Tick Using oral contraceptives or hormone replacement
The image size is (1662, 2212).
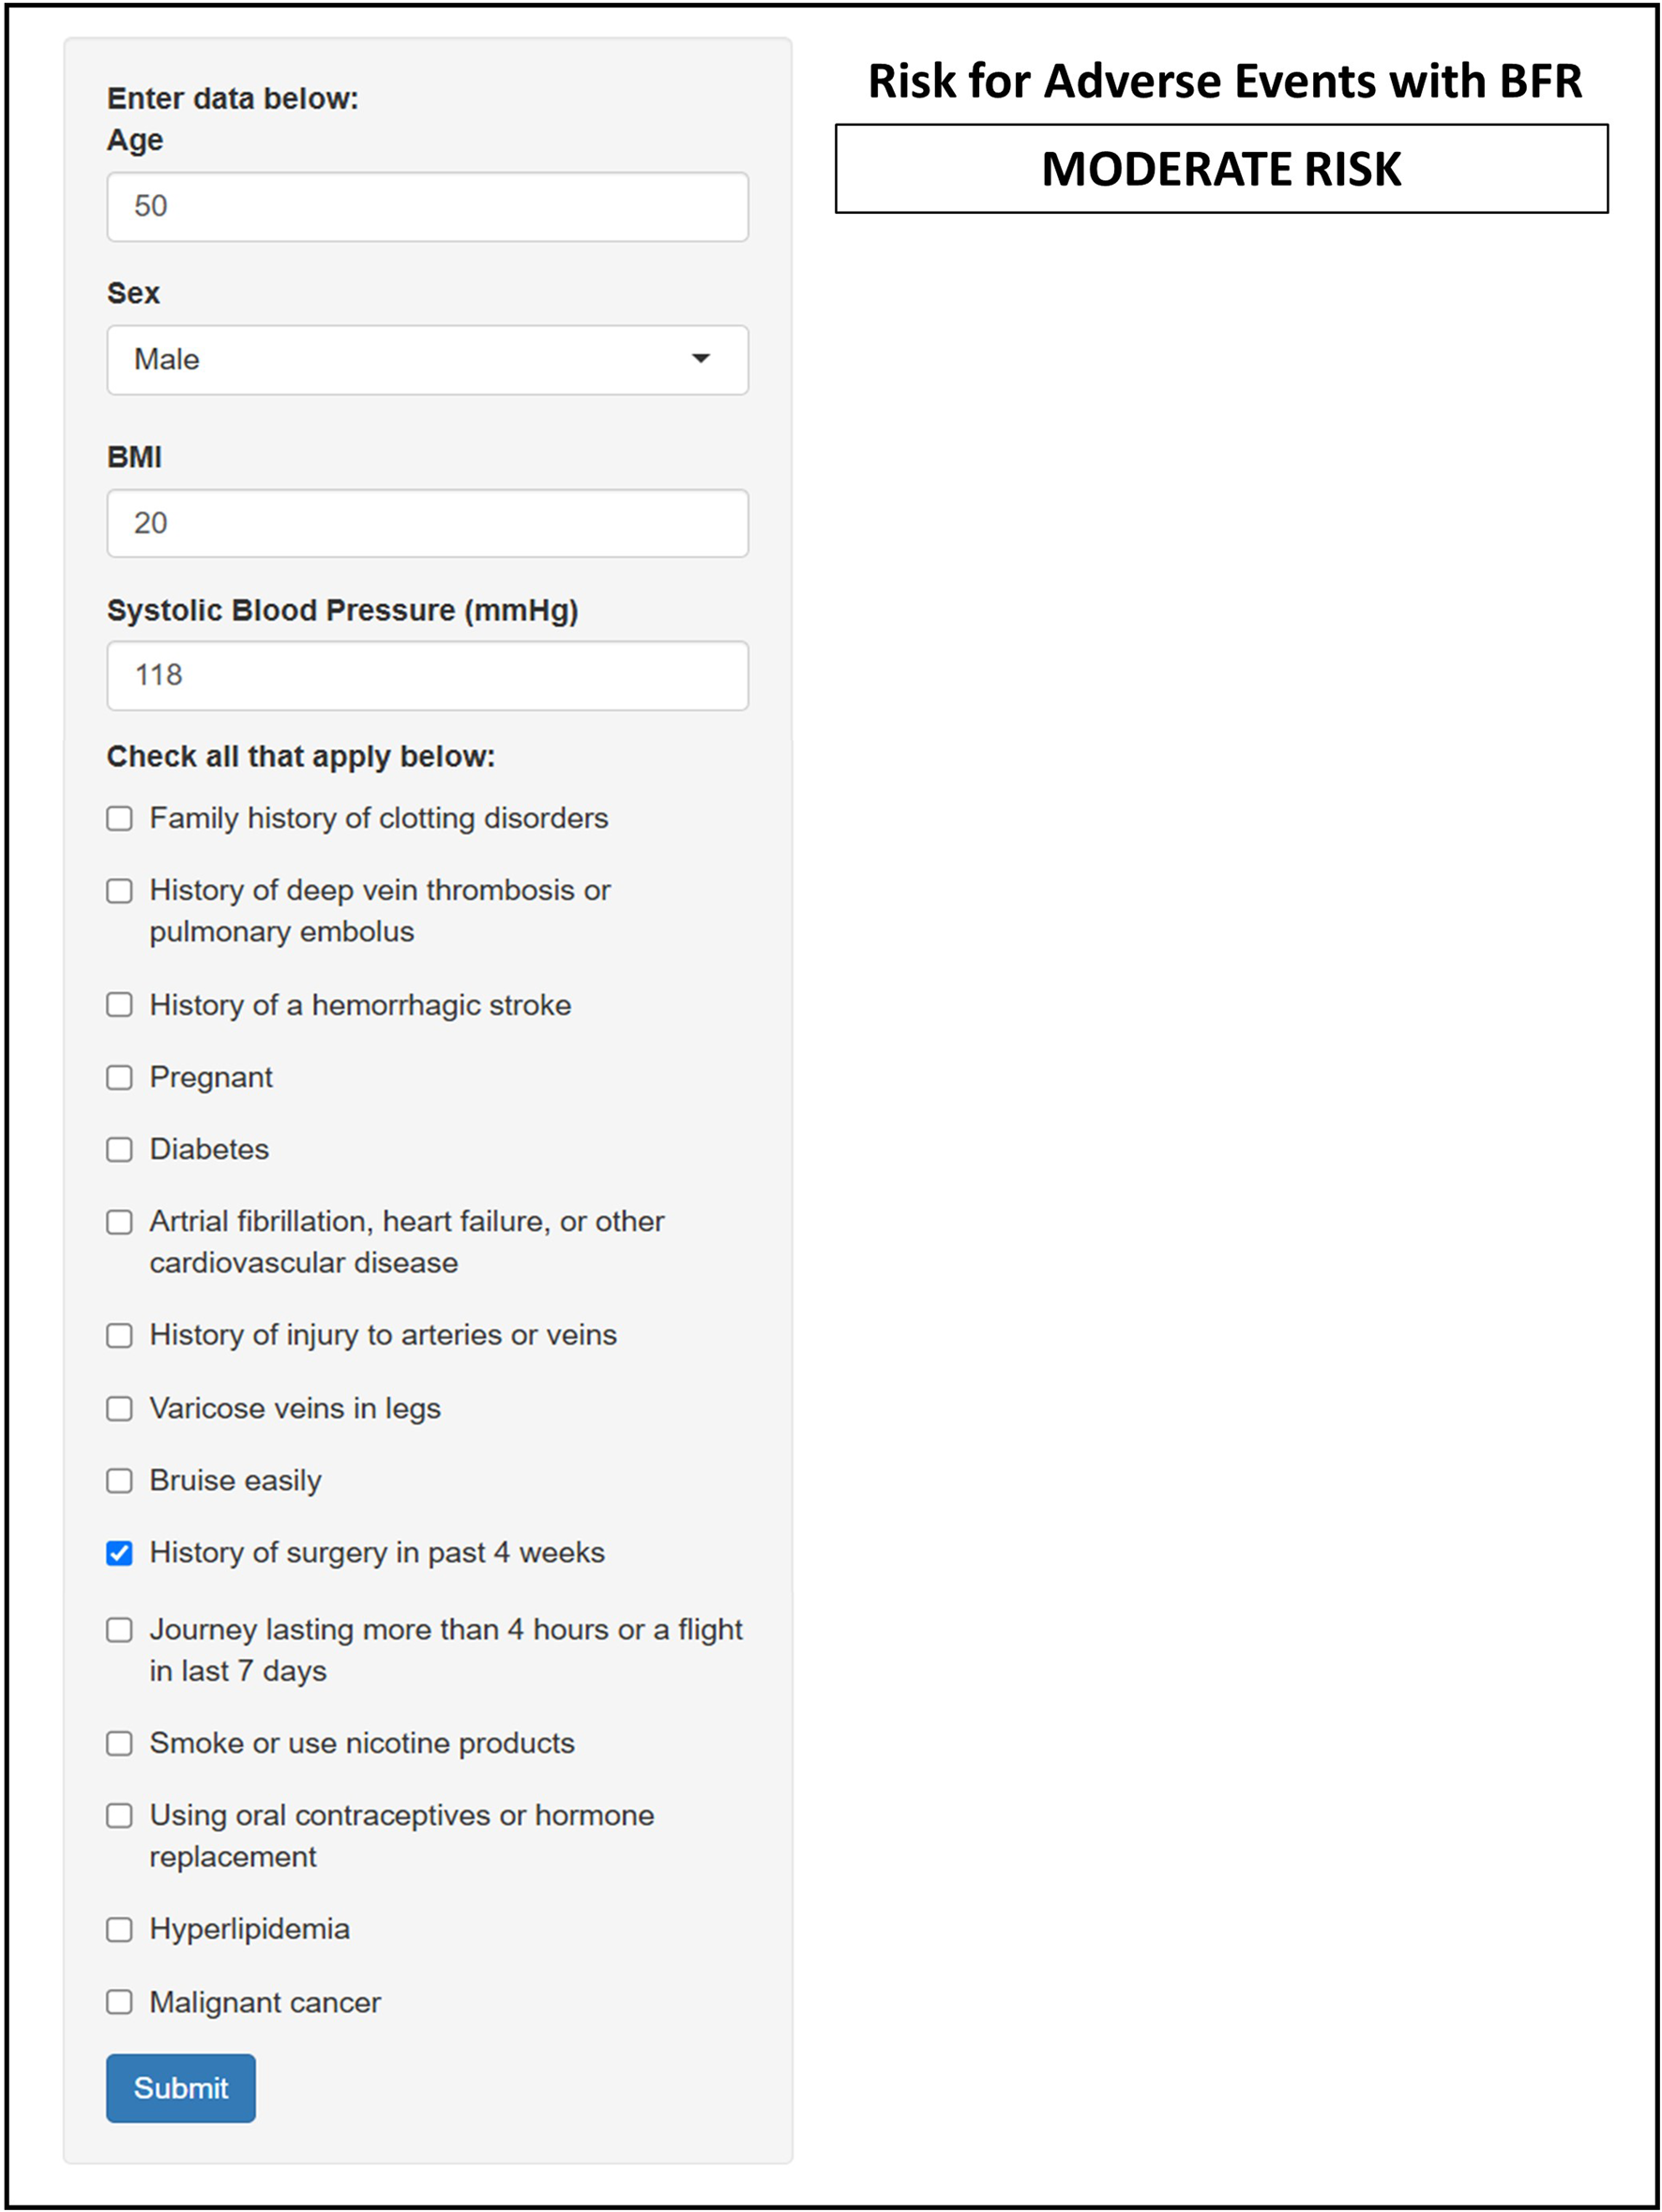click(x=120, y=1815)
